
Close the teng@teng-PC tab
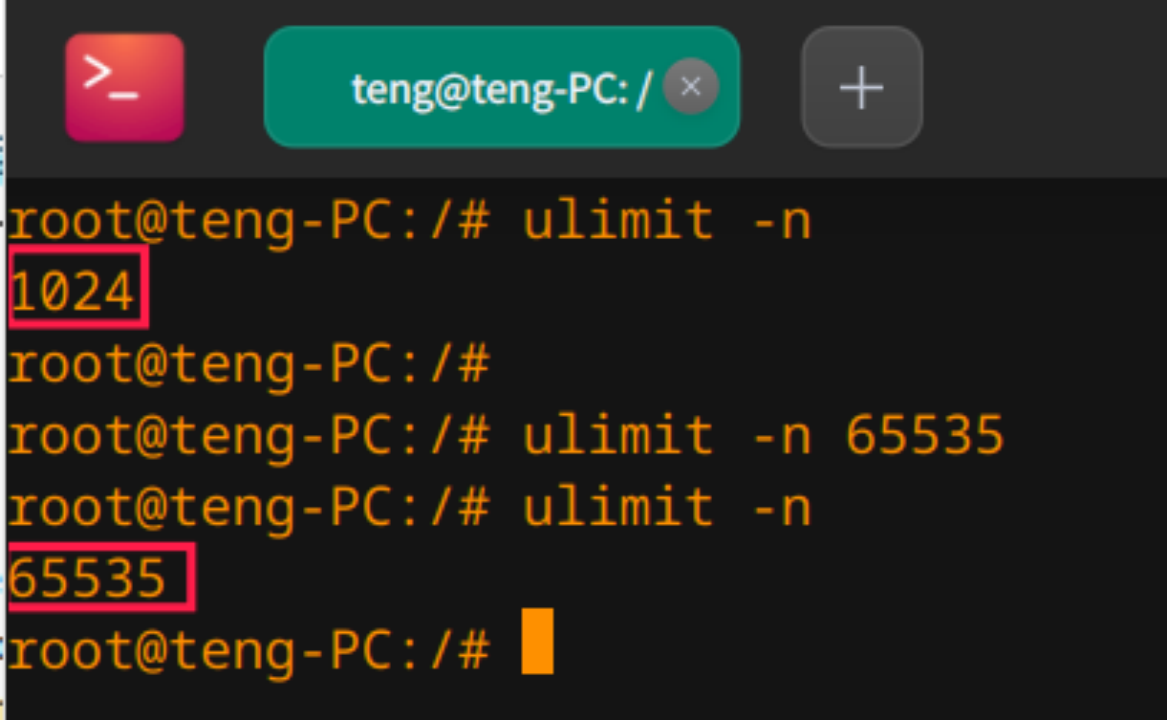tap(691, 86)
